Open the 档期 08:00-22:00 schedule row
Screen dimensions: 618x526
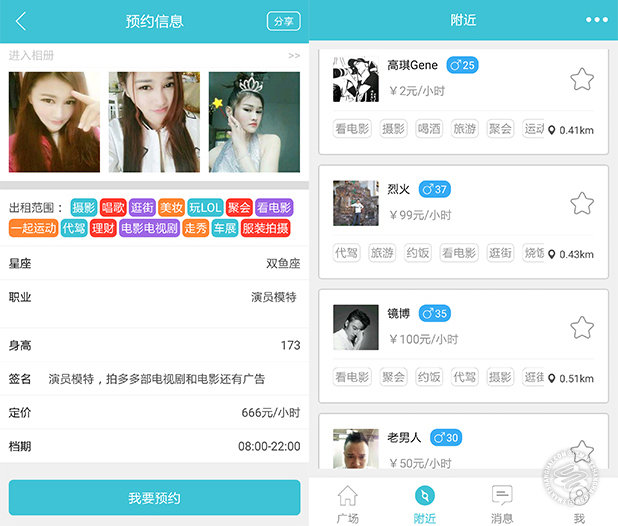[x=154, y=446]
